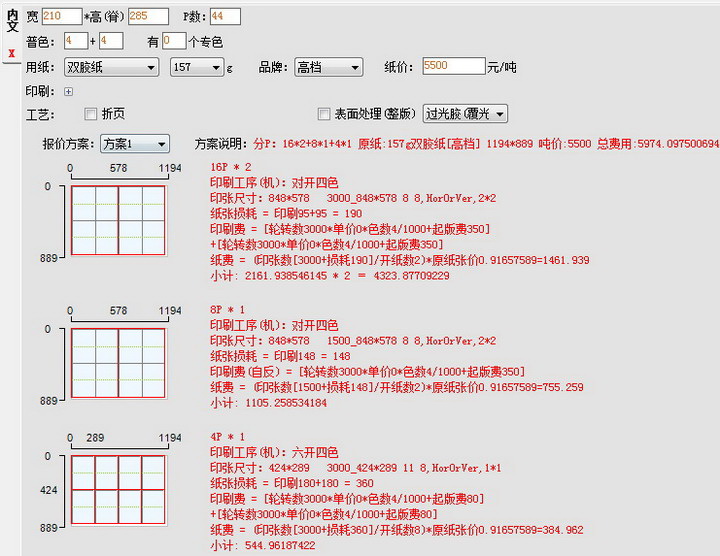
Task: Click the 高(脊) height input field
Action: (148, 17)
